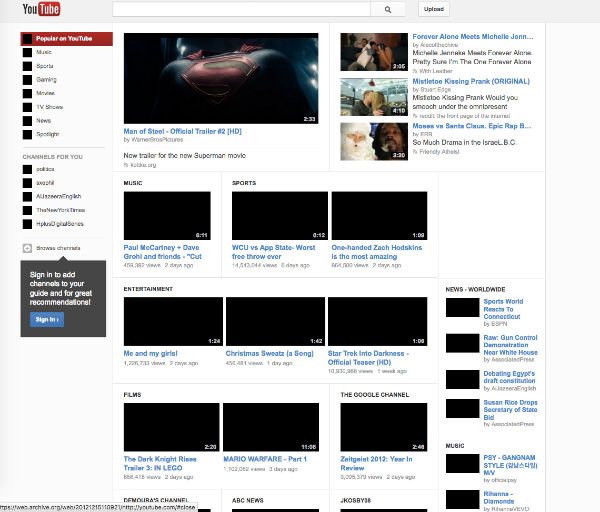Screen dimensions: 600x512
Task: Play the Man of Steel trailer thumbnail
Action: point(221,79)
